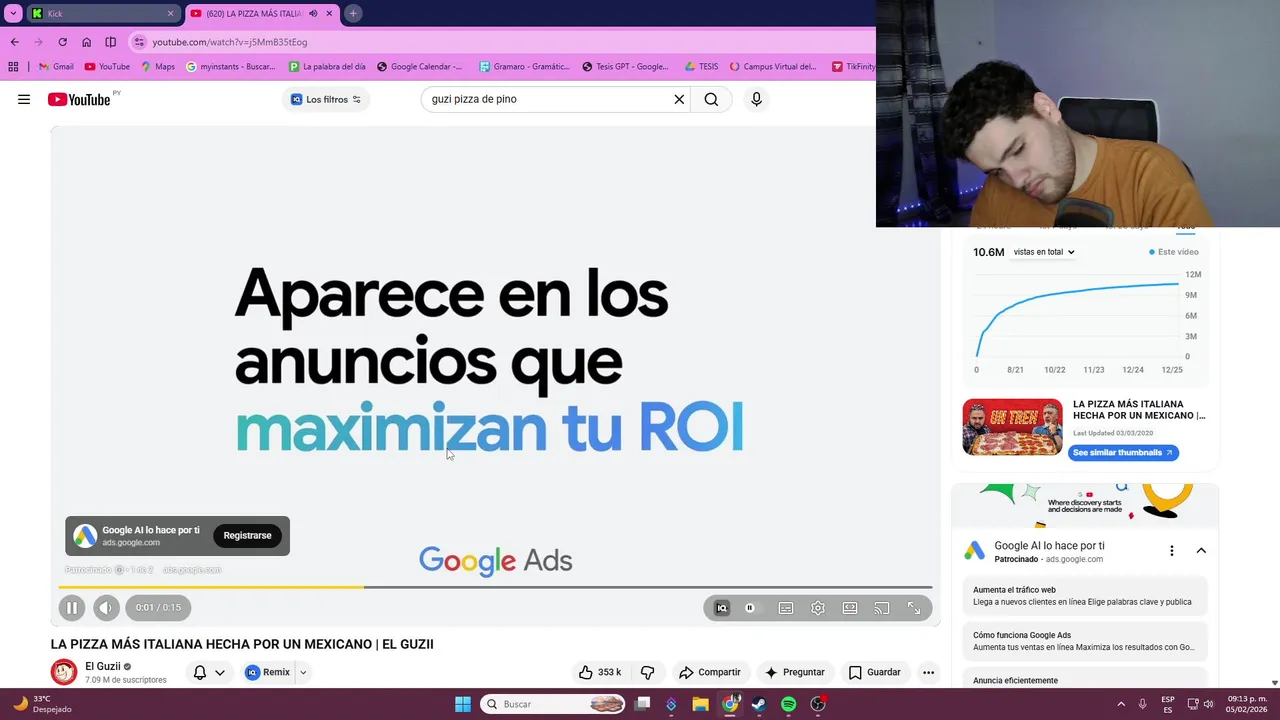Screen dimensions: 1280x720
Task: Open the Windows Start menu
Action: pyautogui.click(x=462, y=704)
